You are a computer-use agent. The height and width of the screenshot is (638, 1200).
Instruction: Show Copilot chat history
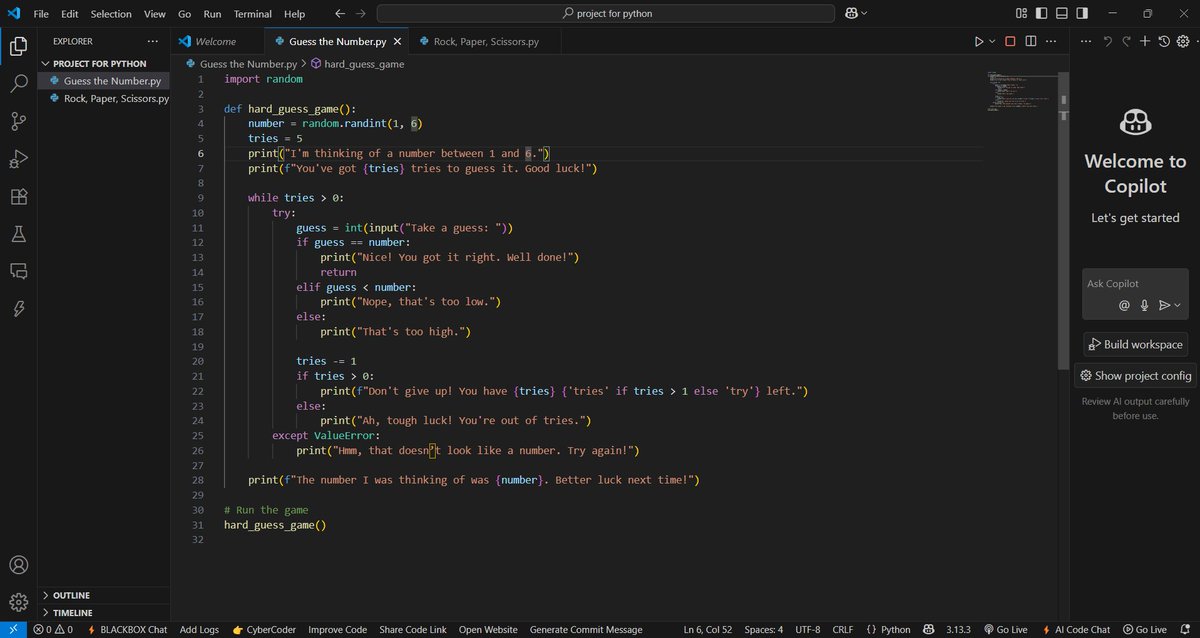(x=1164, y=41)
